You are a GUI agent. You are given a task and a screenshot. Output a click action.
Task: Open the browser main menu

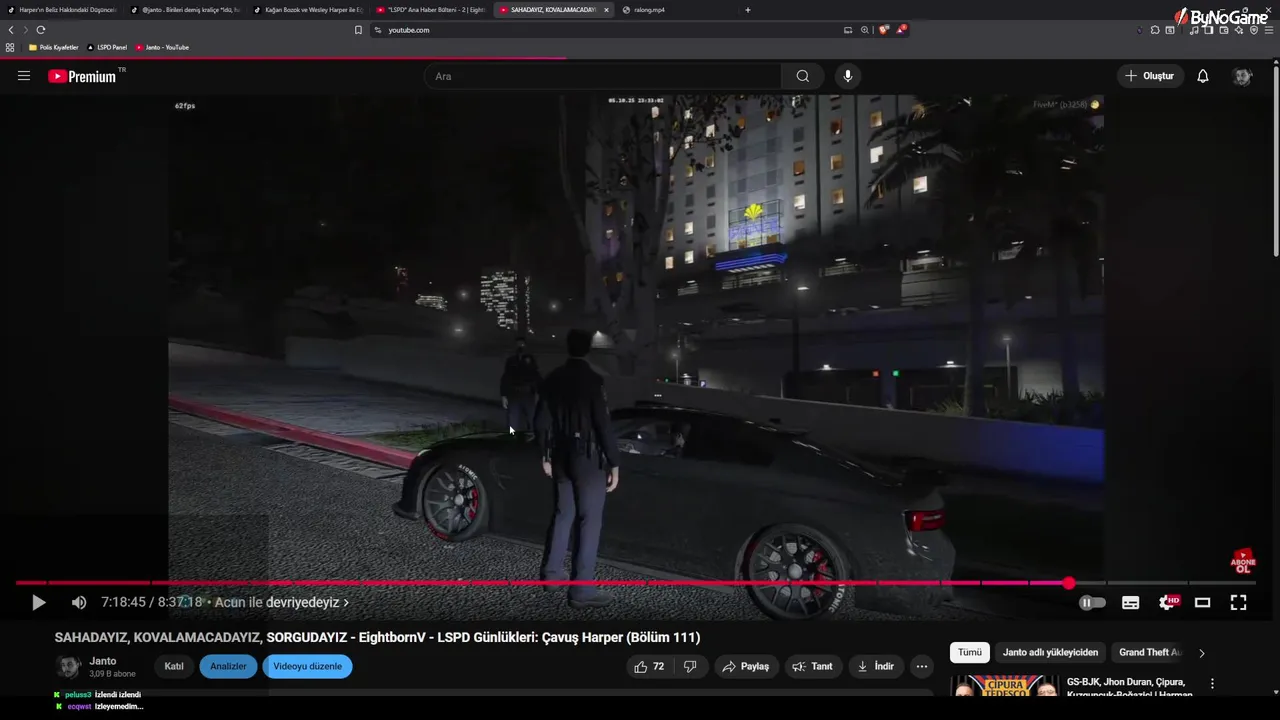coord(1269,30)
